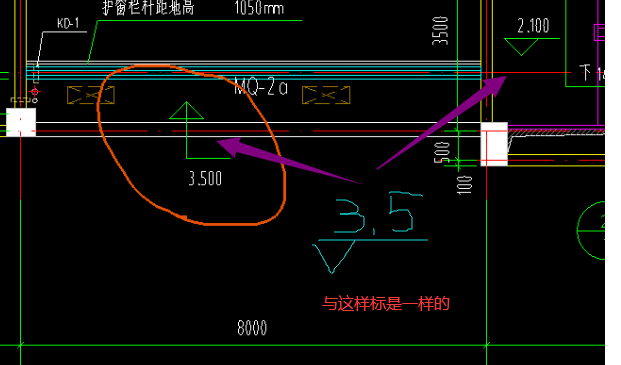The image size is (621, 365).
Task: Click the white column block at right
Action: [494, 144]
